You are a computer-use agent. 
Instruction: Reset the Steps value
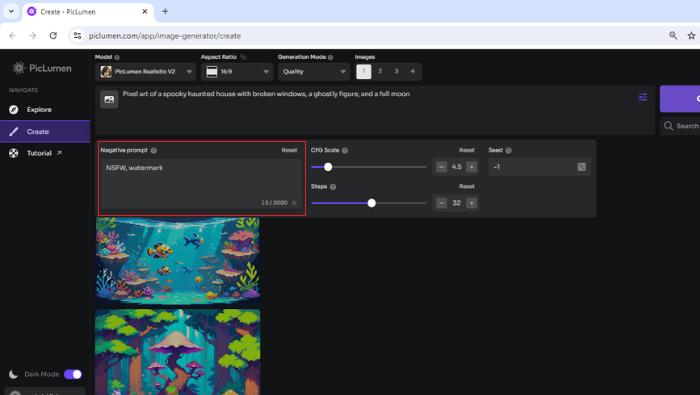(x=467, y=187)
